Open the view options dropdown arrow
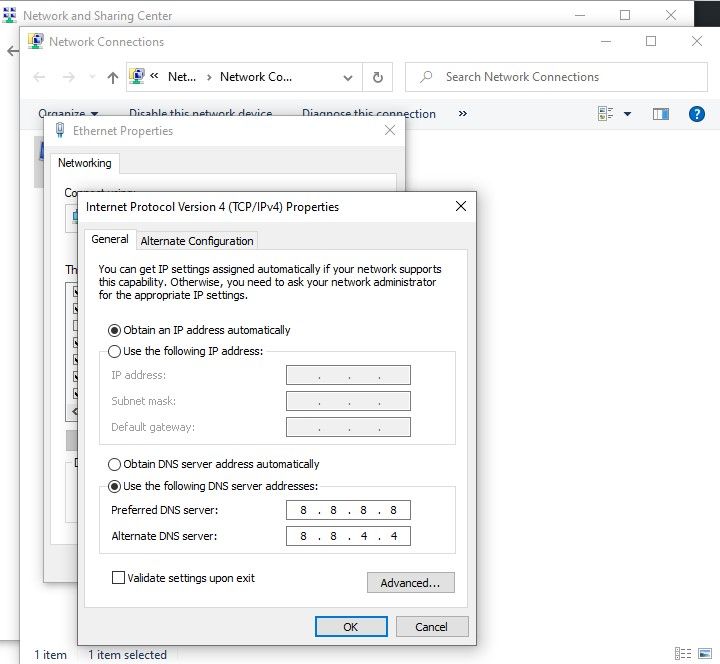Image resolution: width=720 pixels, height=664 pixels. [628, 114]
